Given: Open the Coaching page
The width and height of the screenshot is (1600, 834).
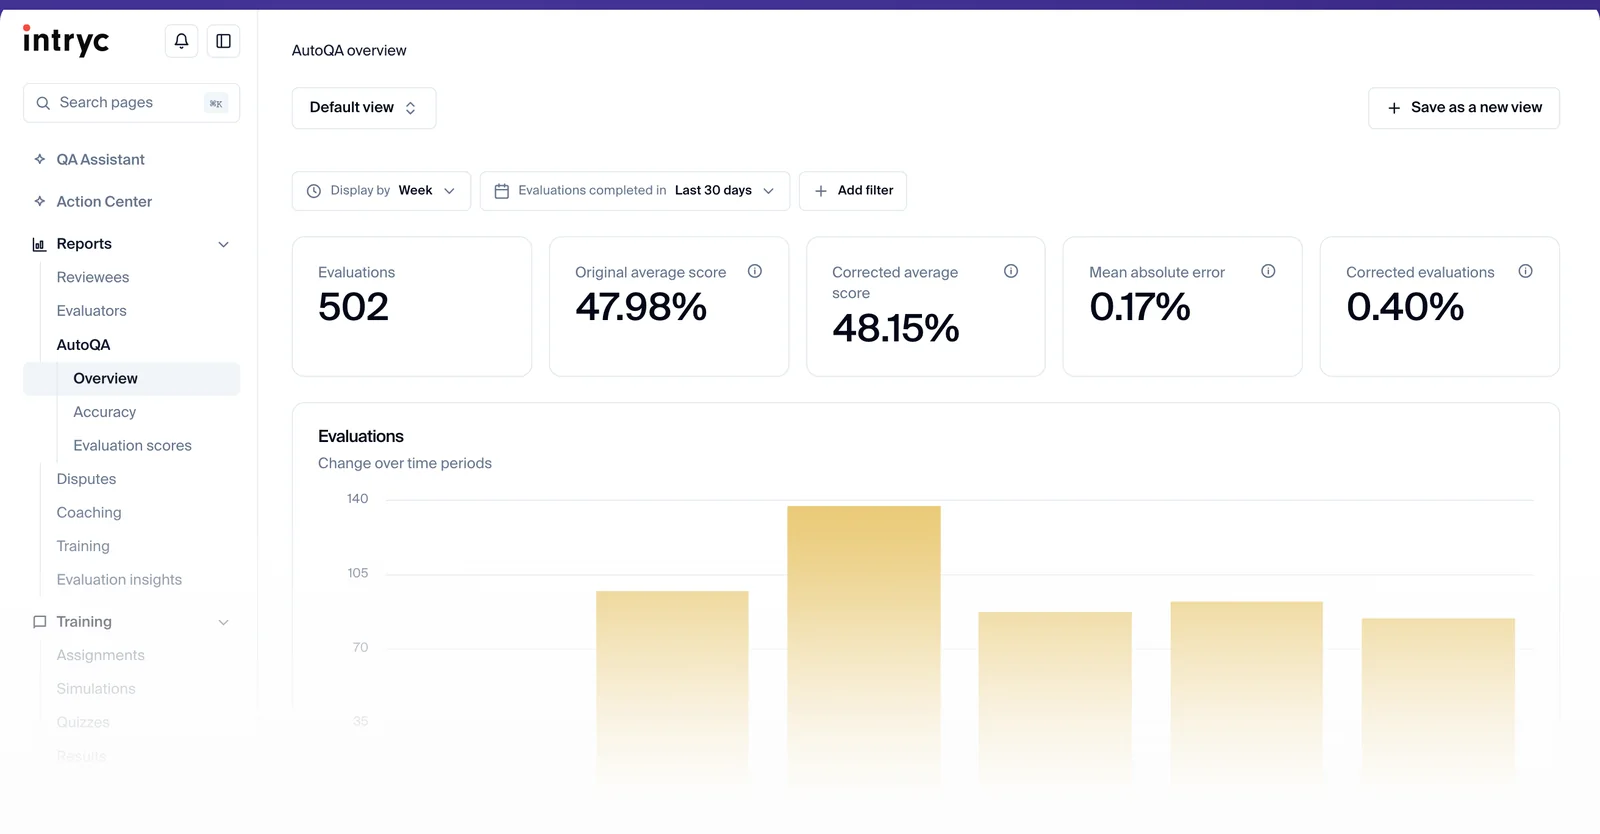Looking at the screenshot, I should click(89, 513).
